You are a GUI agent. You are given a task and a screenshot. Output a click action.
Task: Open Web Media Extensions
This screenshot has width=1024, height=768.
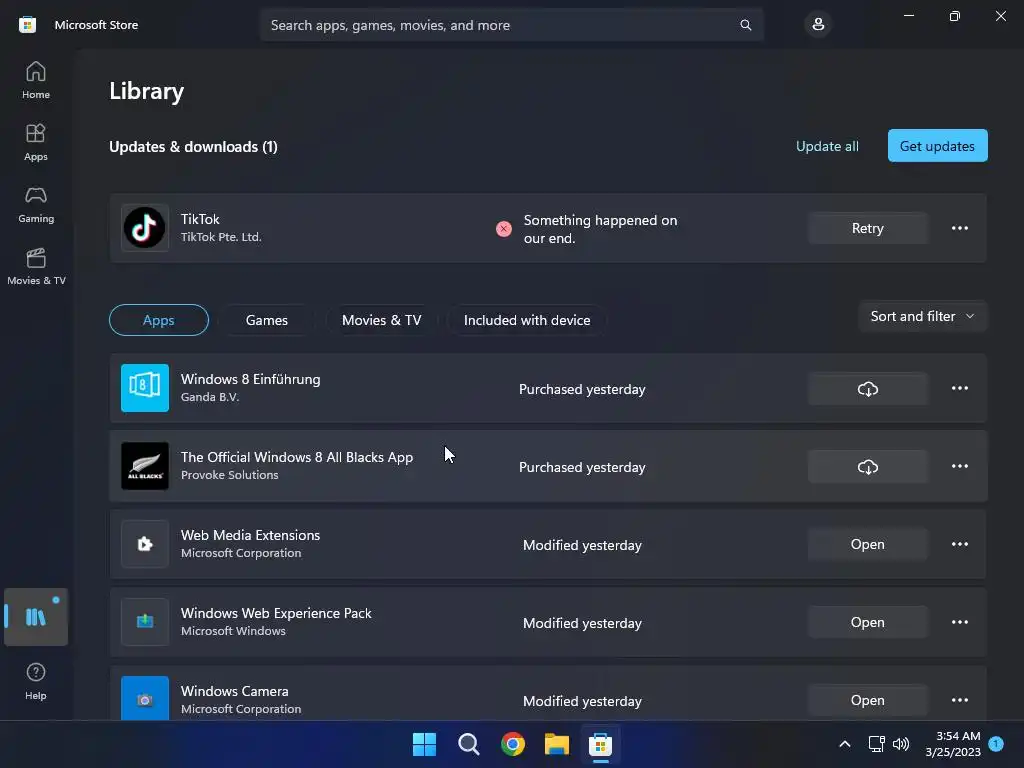(867, 544)
